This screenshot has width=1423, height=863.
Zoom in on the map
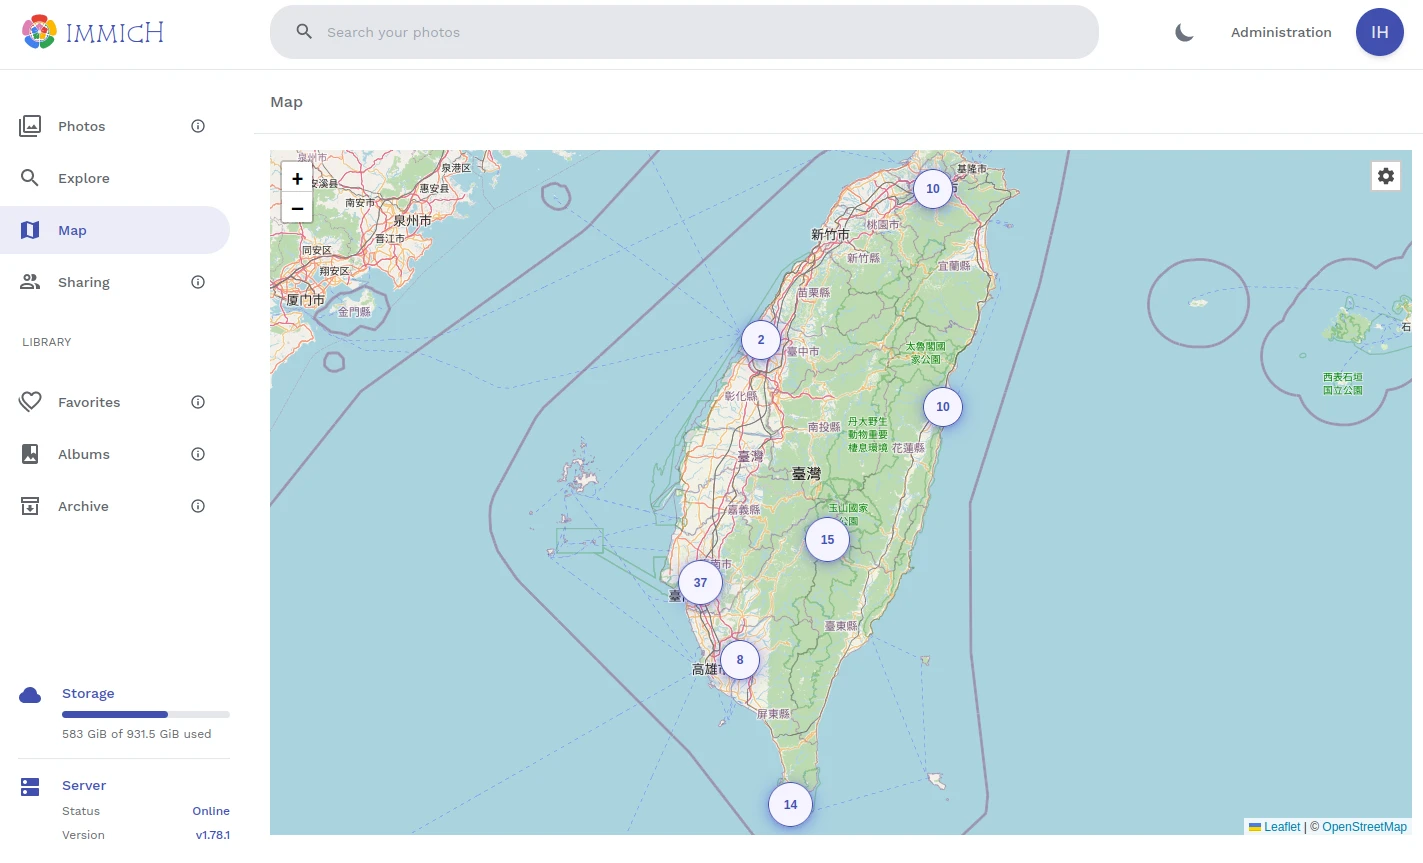(297, 179)
